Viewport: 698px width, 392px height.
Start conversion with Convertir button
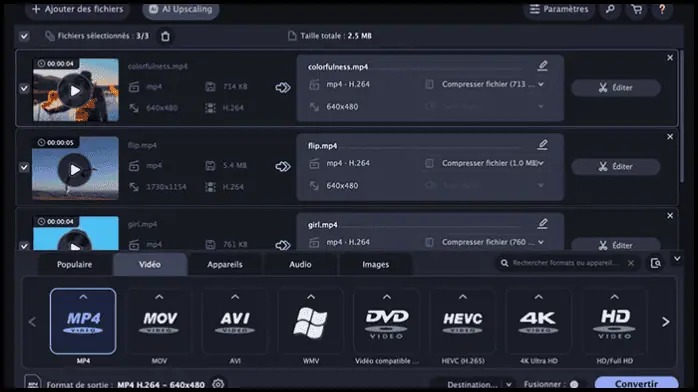(637, 384)
